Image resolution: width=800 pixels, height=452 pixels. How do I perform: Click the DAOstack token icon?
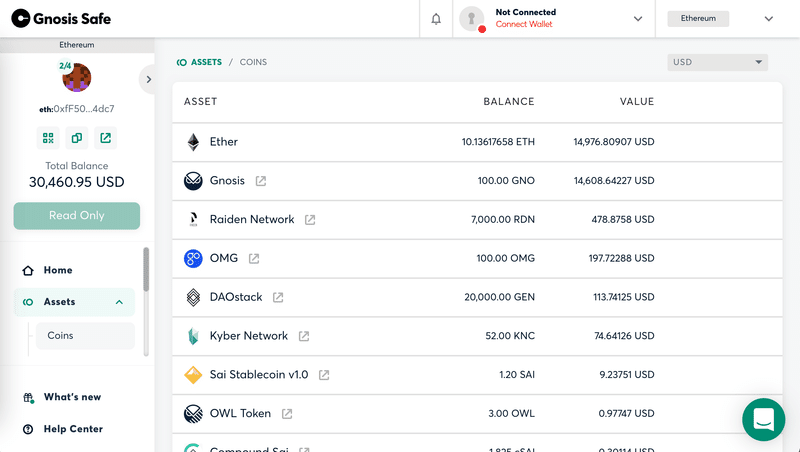193,297
